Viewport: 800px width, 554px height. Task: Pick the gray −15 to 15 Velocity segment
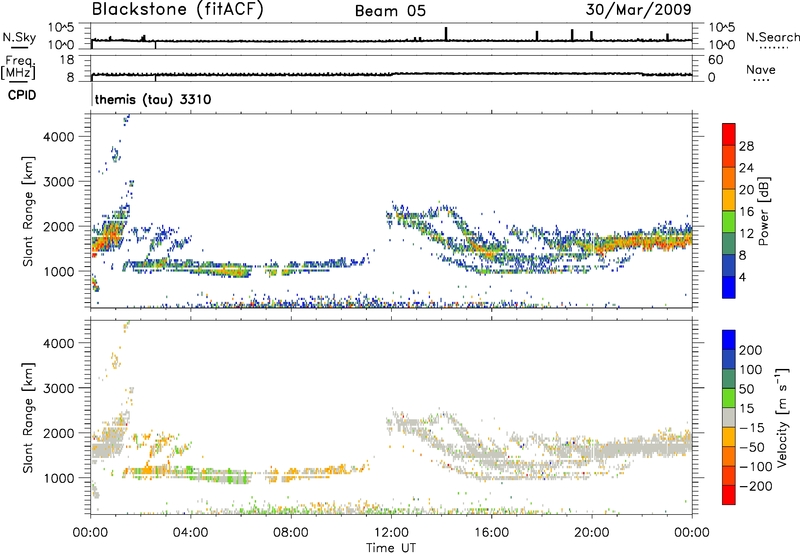click(x=729, y=417)
